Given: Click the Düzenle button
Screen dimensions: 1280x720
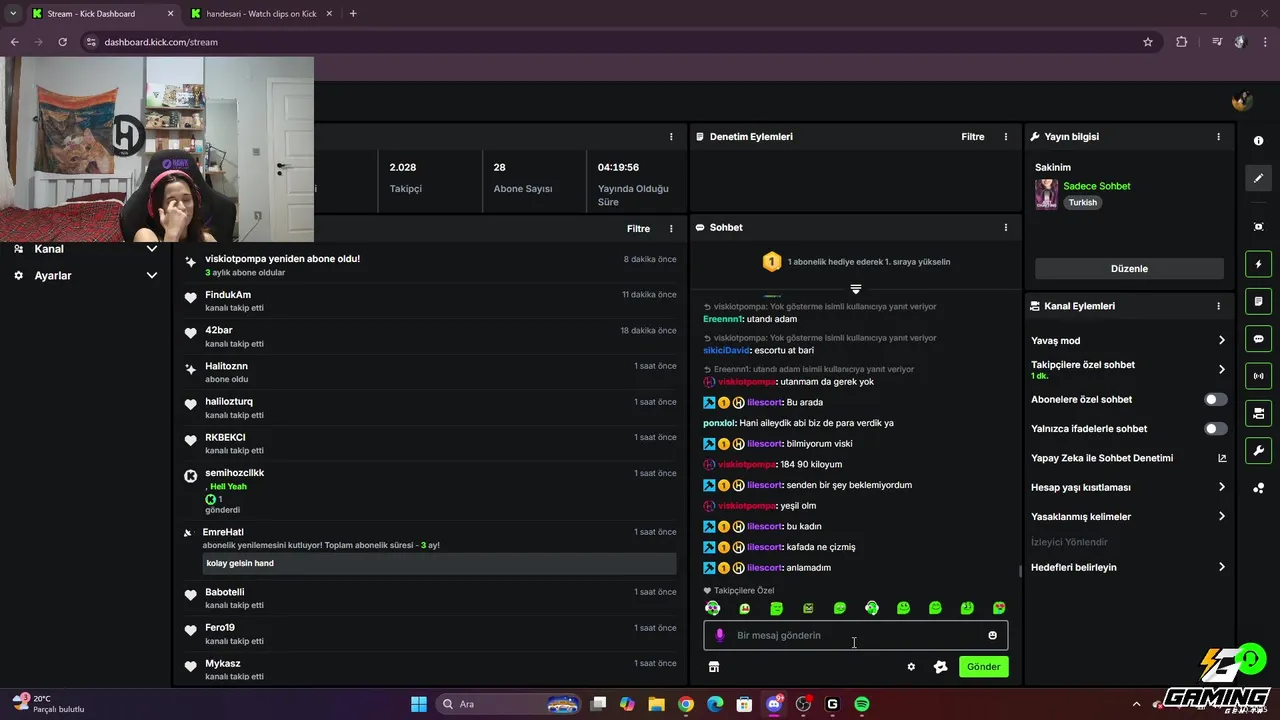Looking at the screenshot, I should tap(1129, 269).
